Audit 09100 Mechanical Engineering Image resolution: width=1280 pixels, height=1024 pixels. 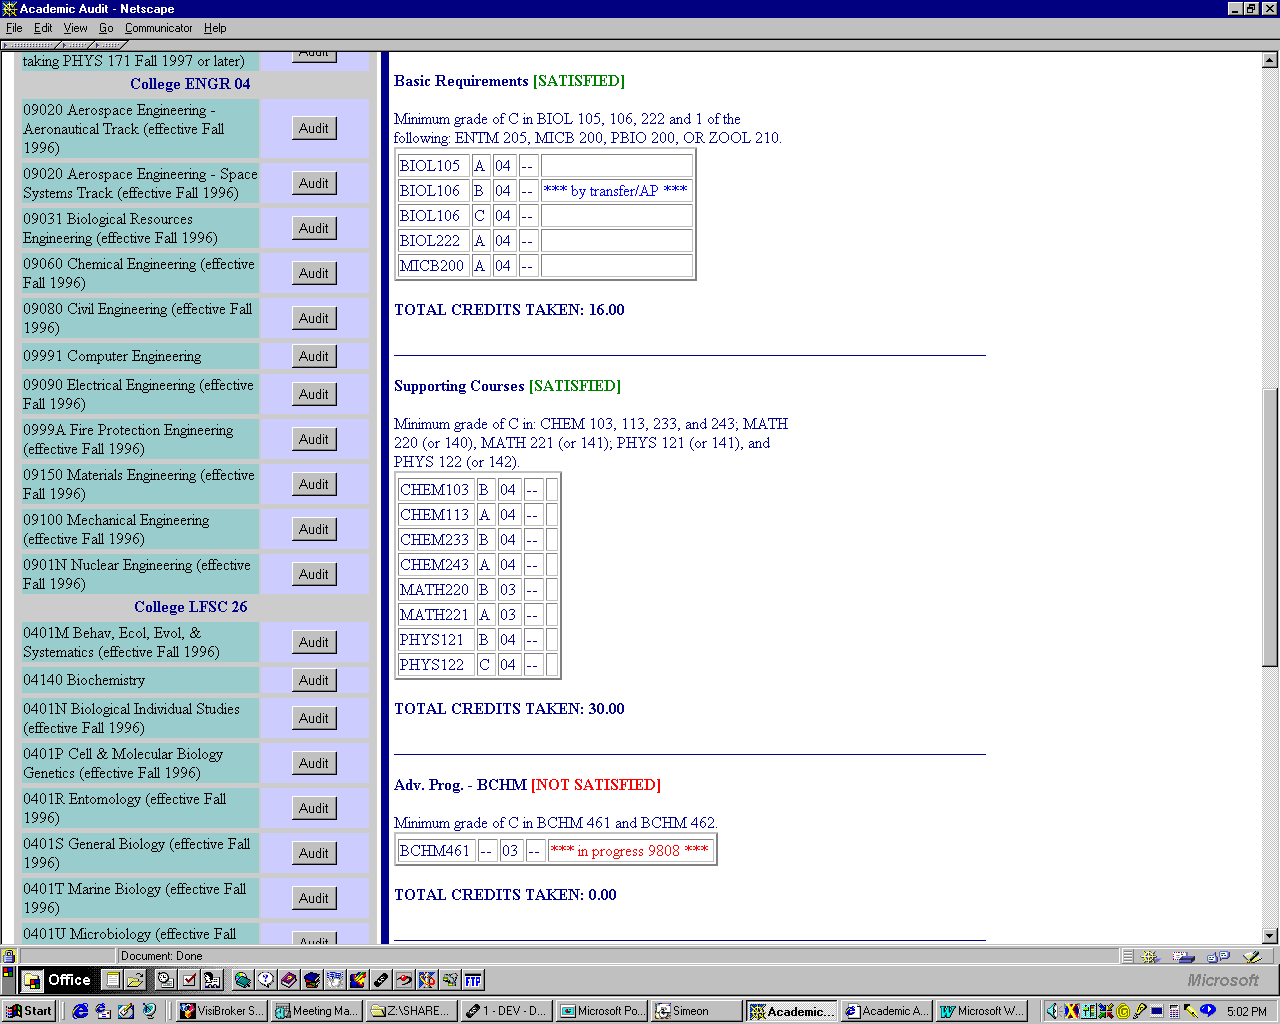[x=314, y=529]
